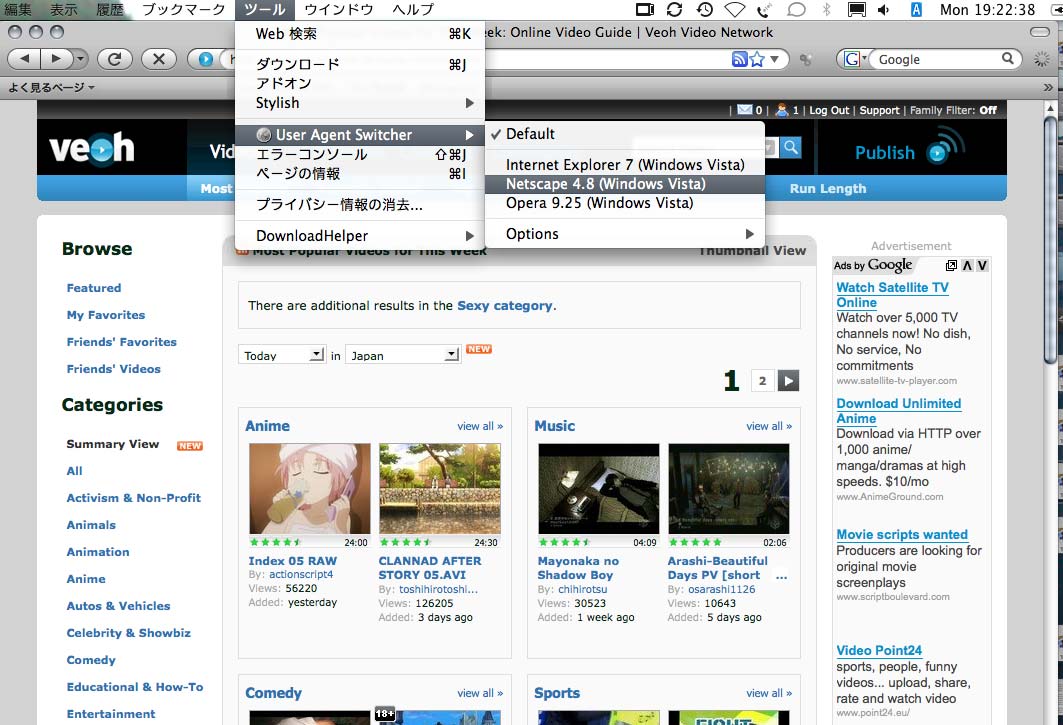Expand the Options submenu
Image resolution: width=1063 pixels, height=725 pixels.
(x=624, y=234)
